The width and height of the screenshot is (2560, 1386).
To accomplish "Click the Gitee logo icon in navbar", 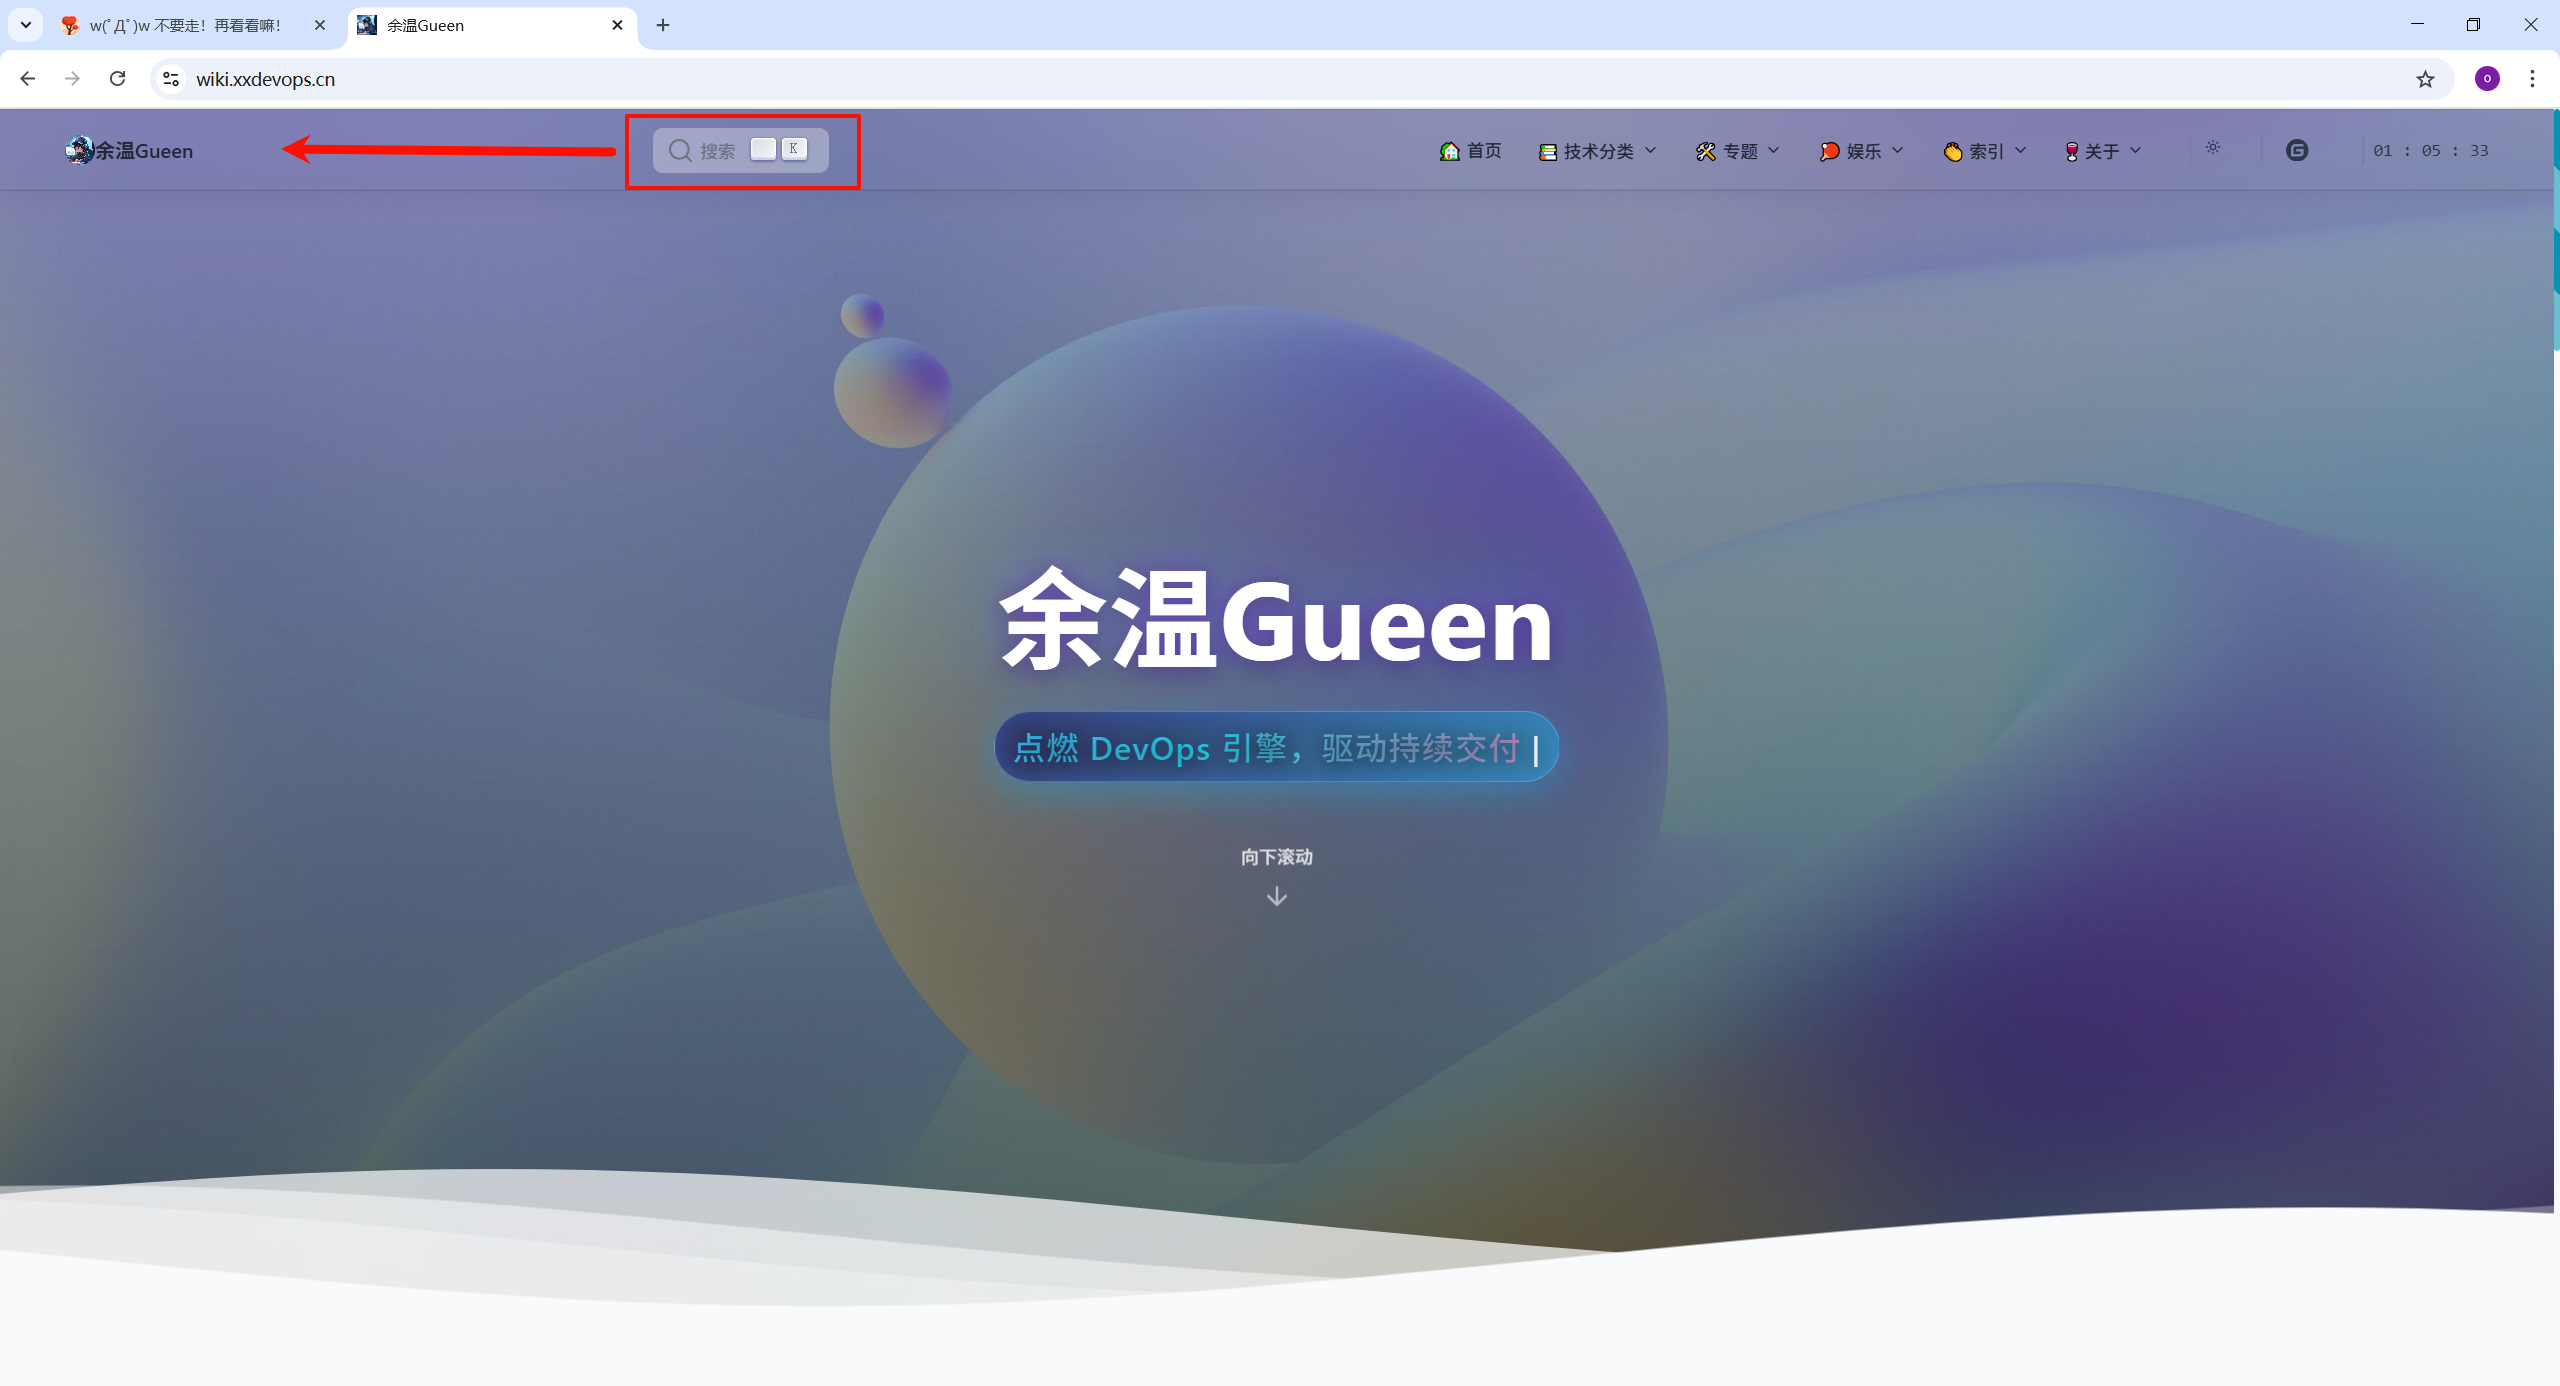I will pyautogui.click(x=2297, y=150).
